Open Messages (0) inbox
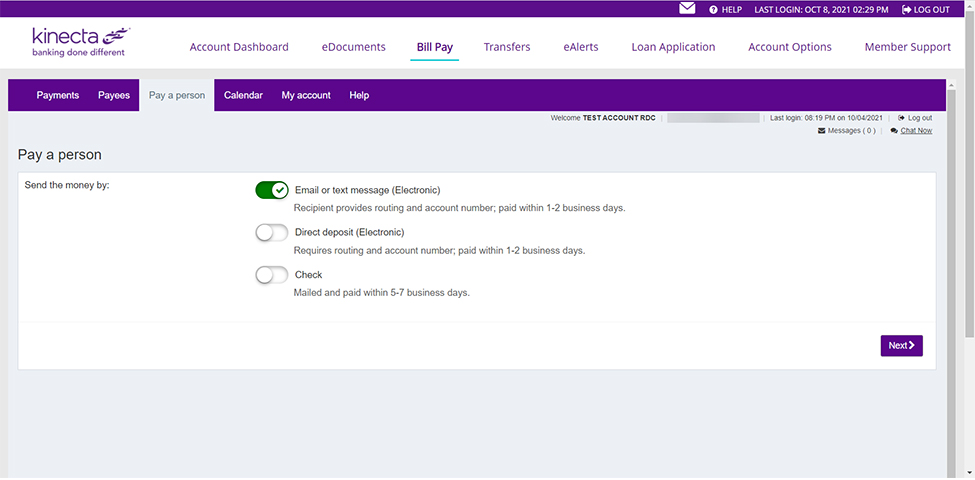975x480 pixels. [x=846, y=130]
